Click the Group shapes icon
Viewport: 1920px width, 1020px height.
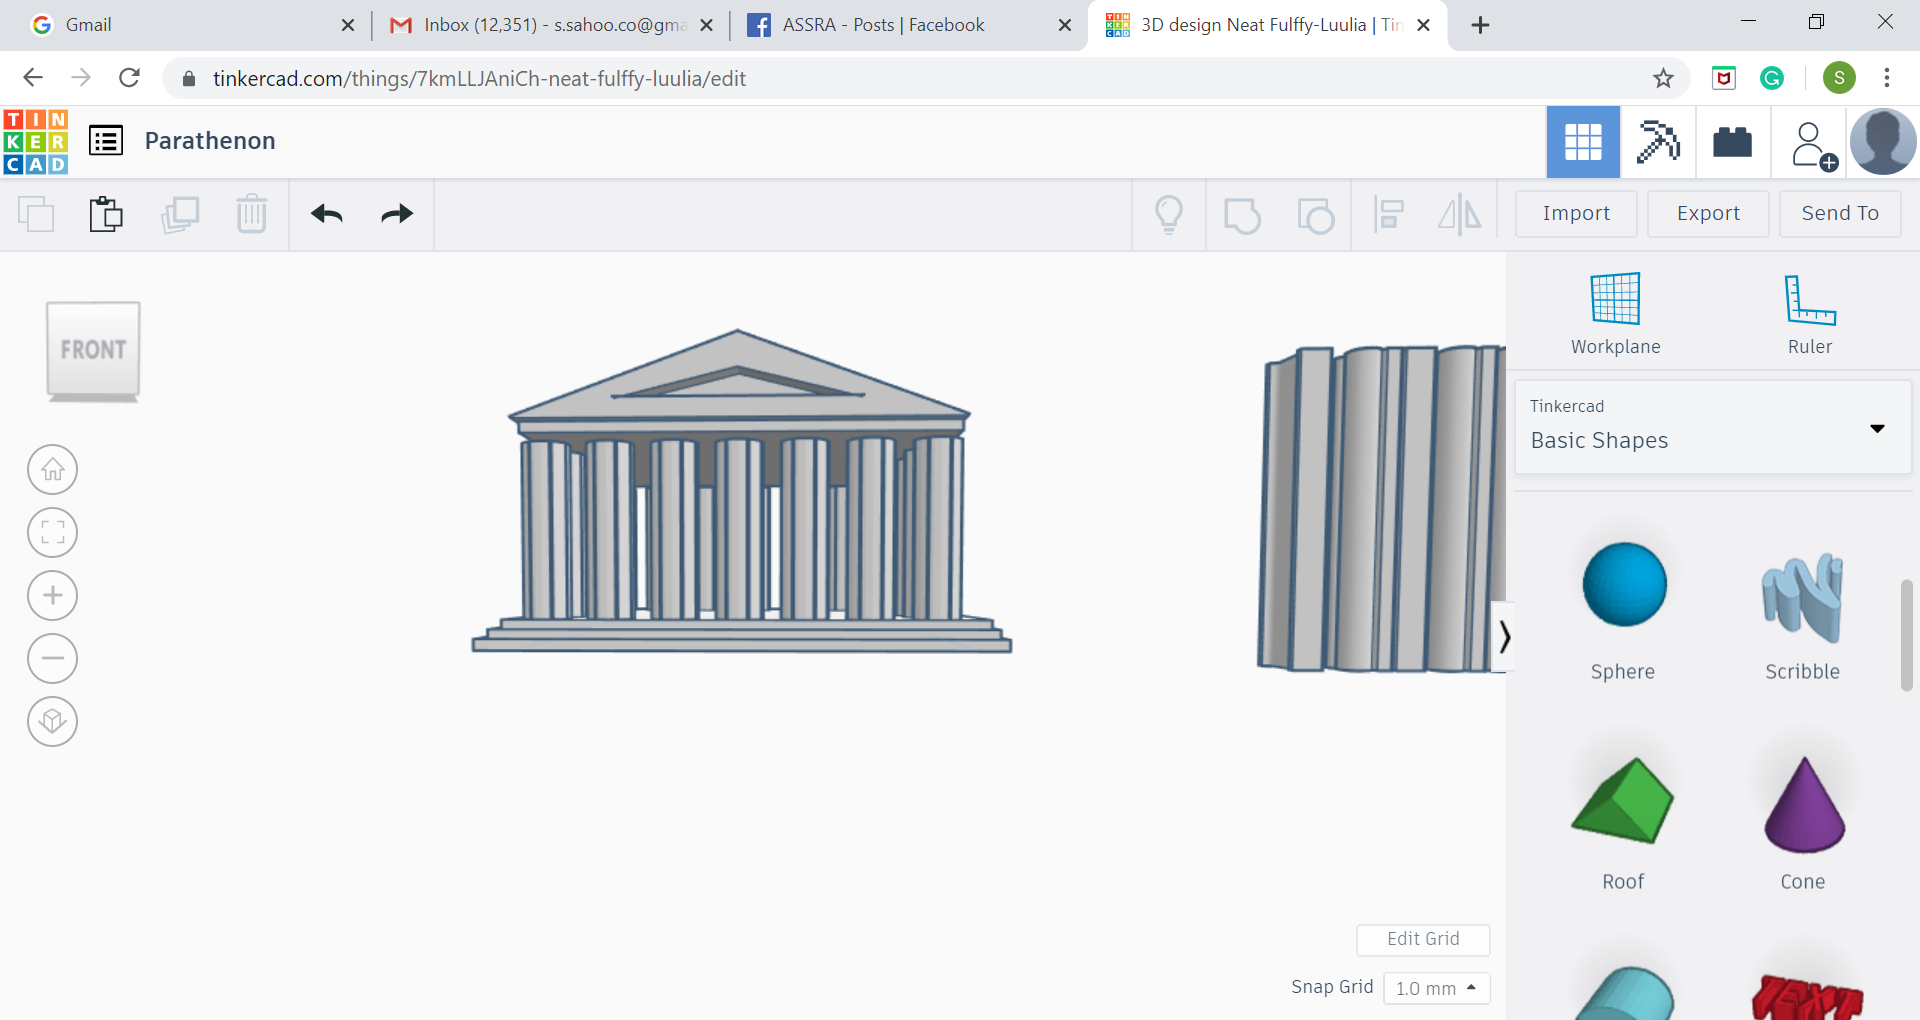pyautogui.click(x=1242, y=215)
